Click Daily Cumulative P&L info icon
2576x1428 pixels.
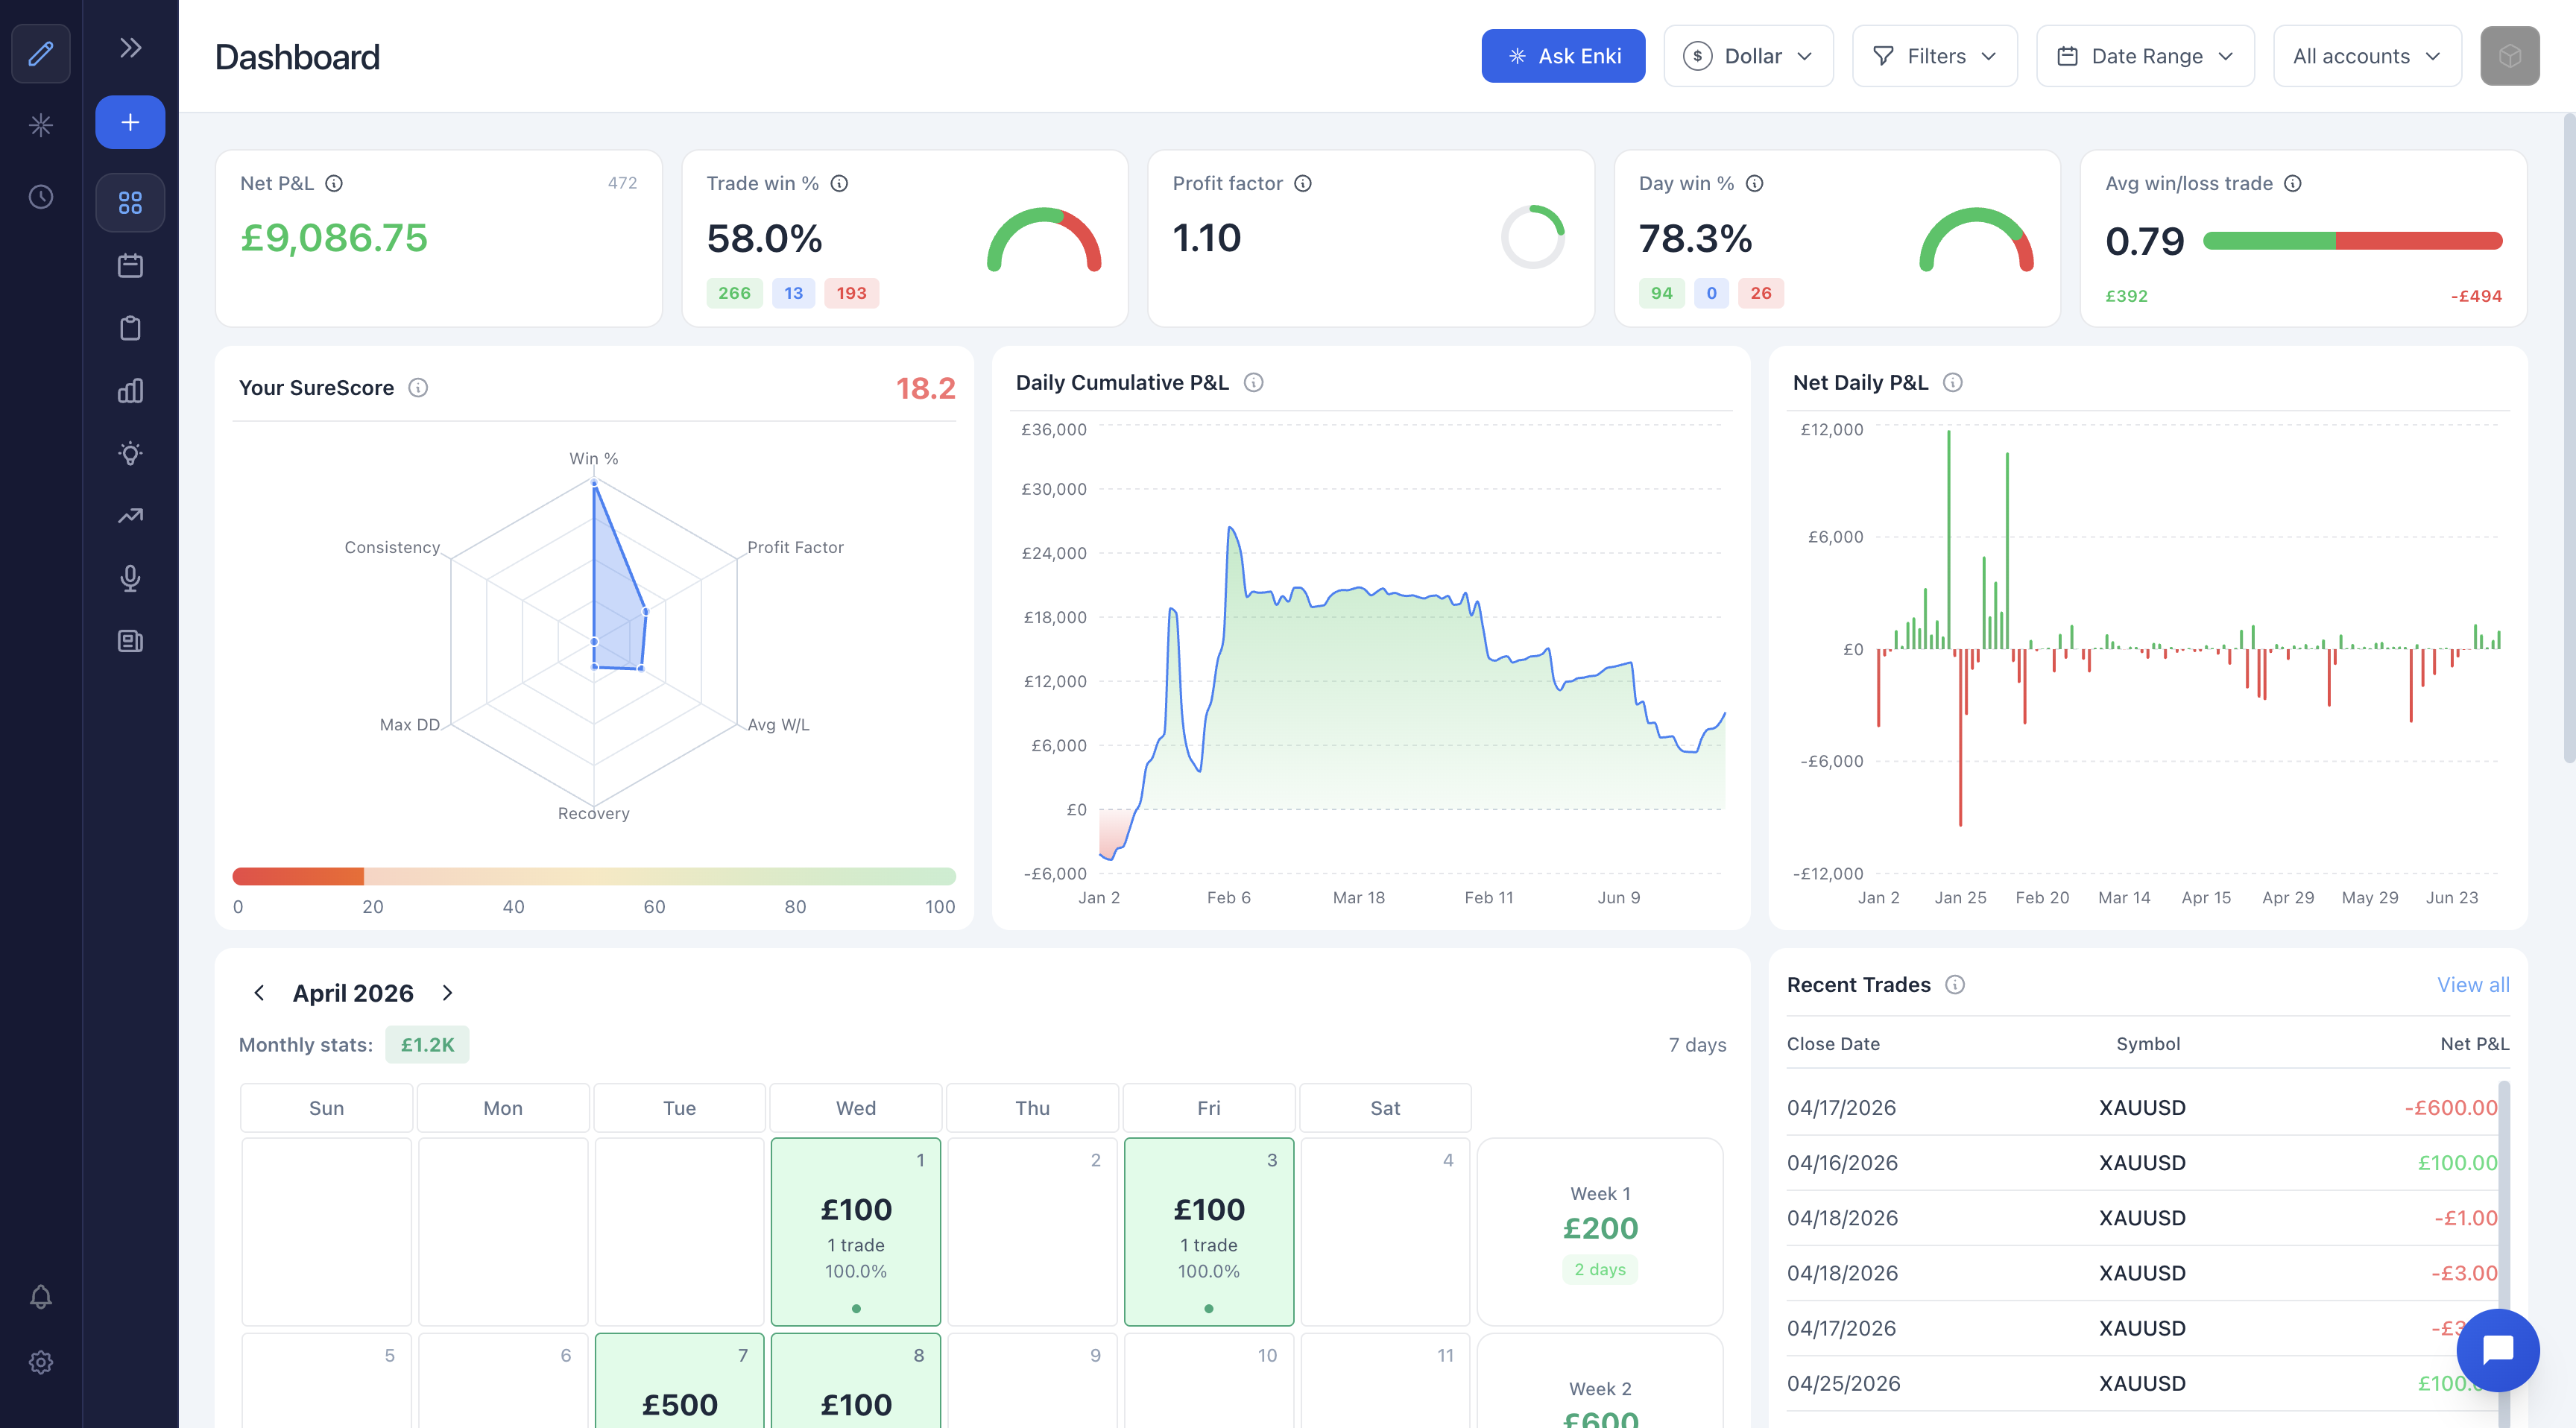[x=1253, y=383]
